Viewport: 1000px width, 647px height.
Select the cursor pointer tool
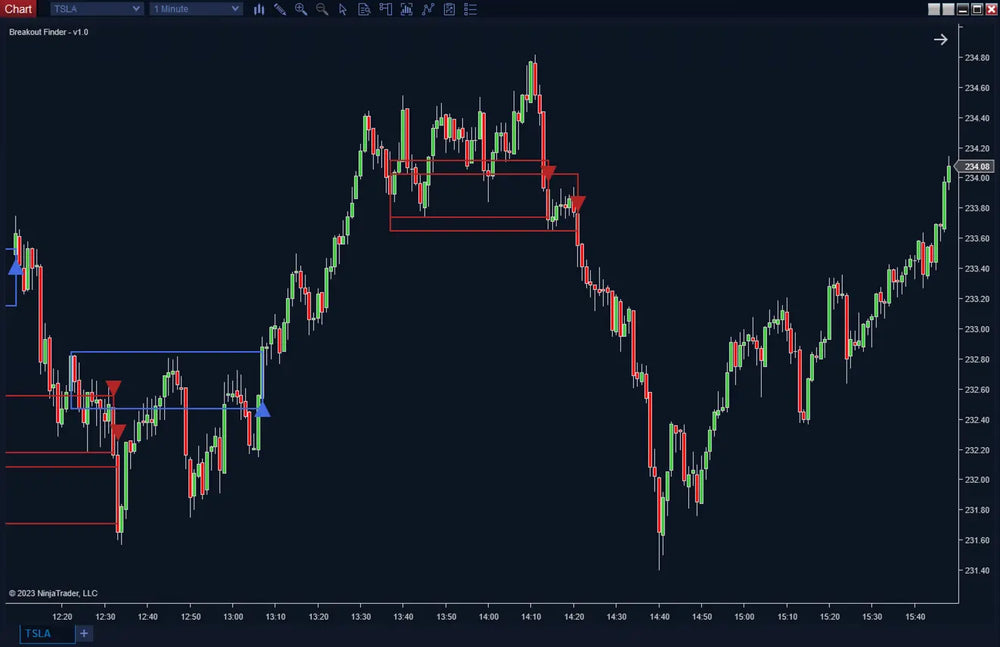343,9
